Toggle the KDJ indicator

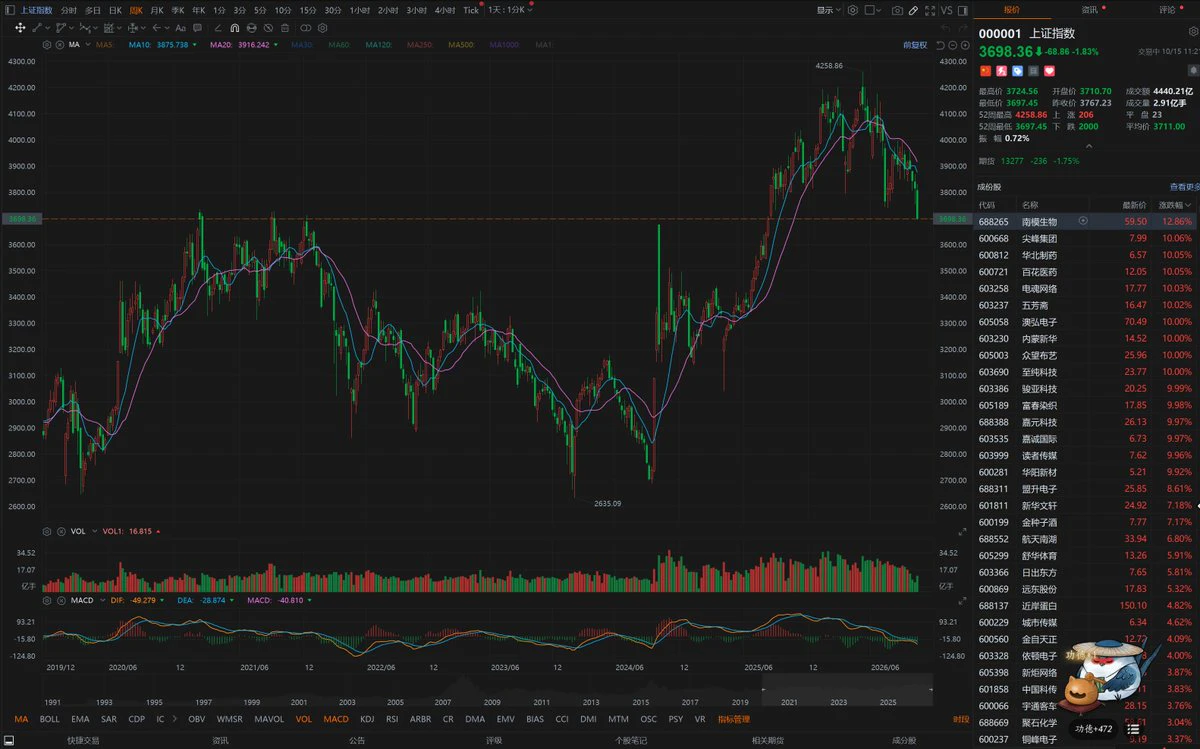click(x=367, y=719)
